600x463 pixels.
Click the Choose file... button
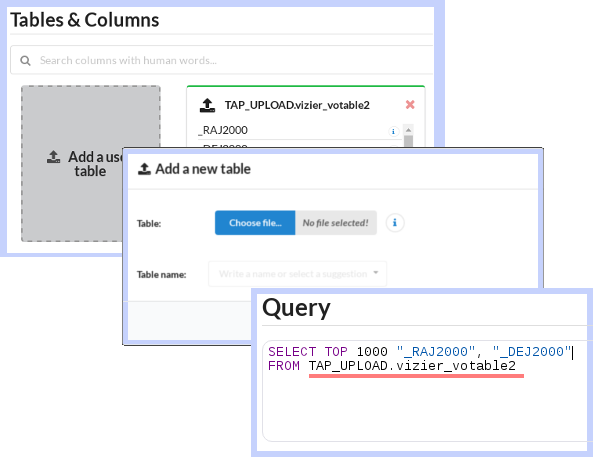pos(255,223)
